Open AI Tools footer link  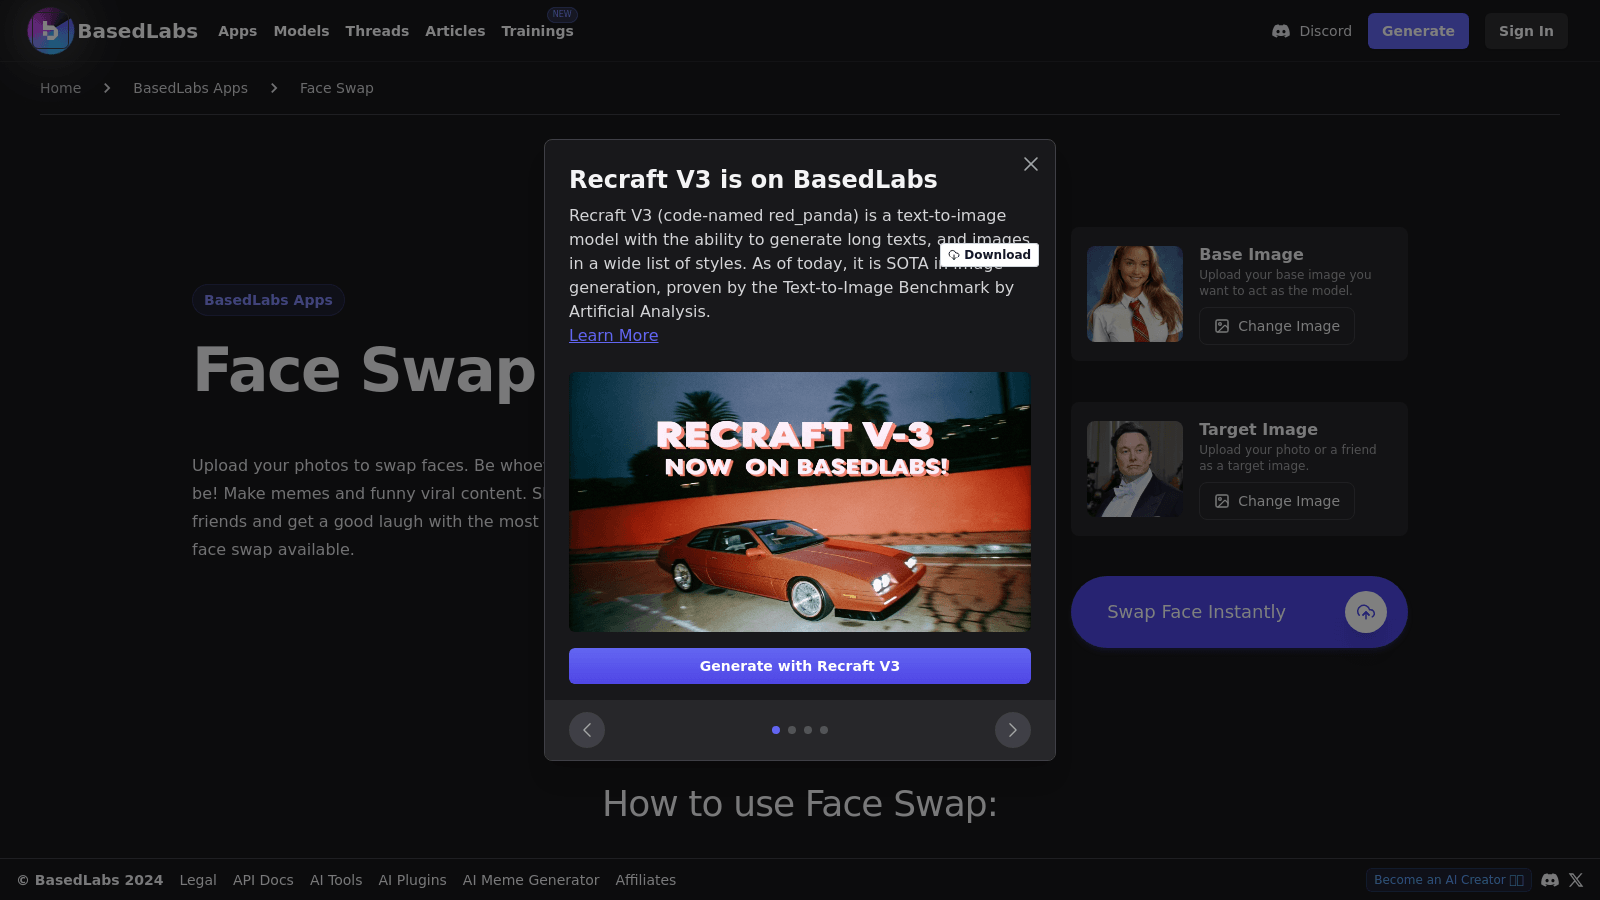click(x=336, y=880)
